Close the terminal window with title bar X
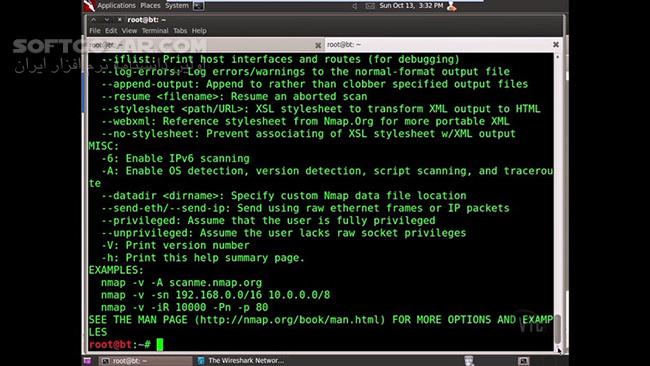The height and width of the screenshot is (366, 650). pos(119,19)
